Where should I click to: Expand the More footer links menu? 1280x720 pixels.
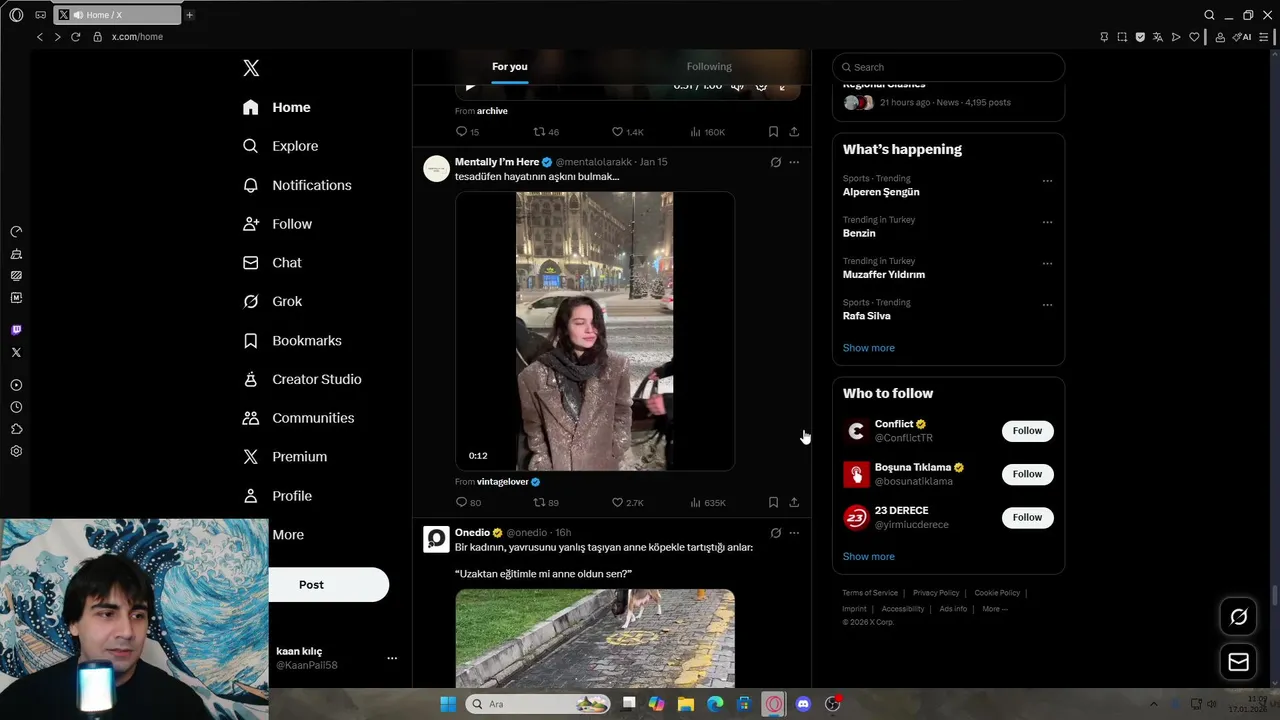(x=994, y=609)
